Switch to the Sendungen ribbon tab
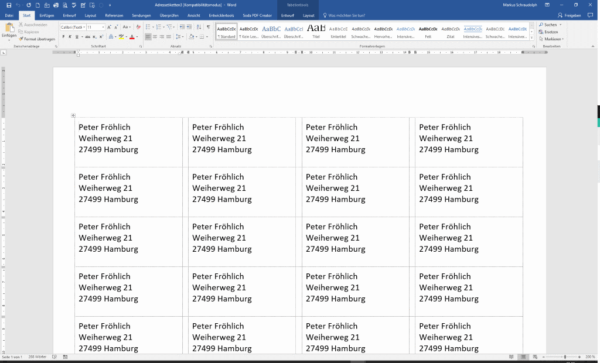 pos(141,15)
